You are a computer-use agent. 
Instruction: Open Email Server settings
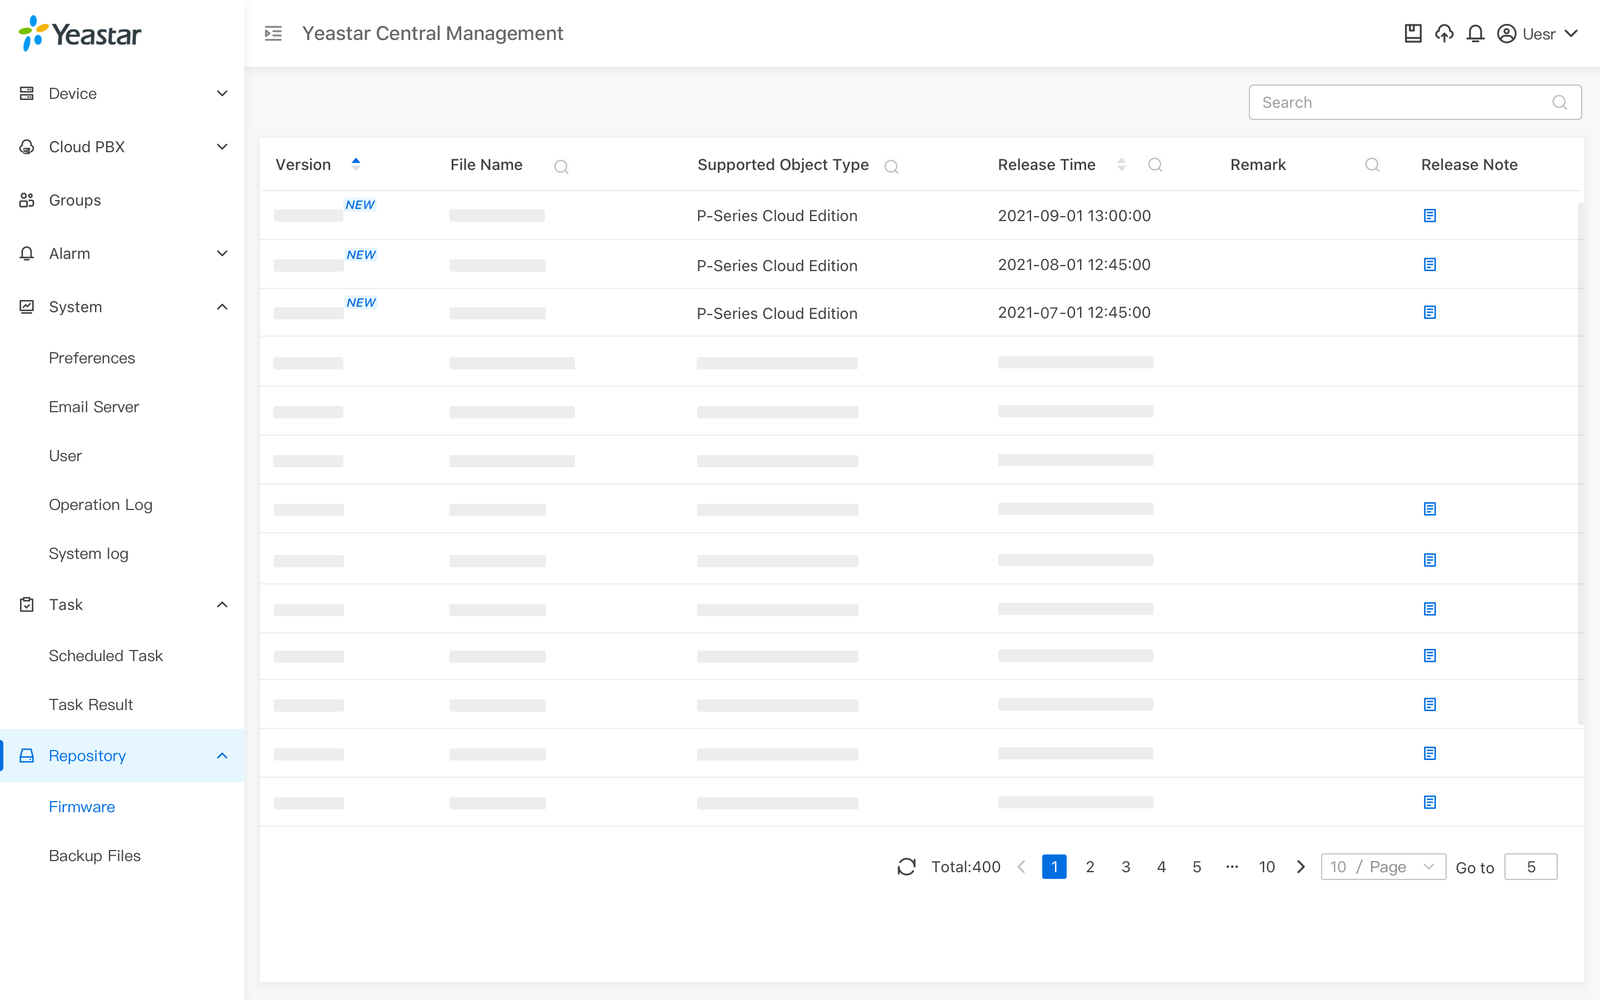[x=94, y=407]
